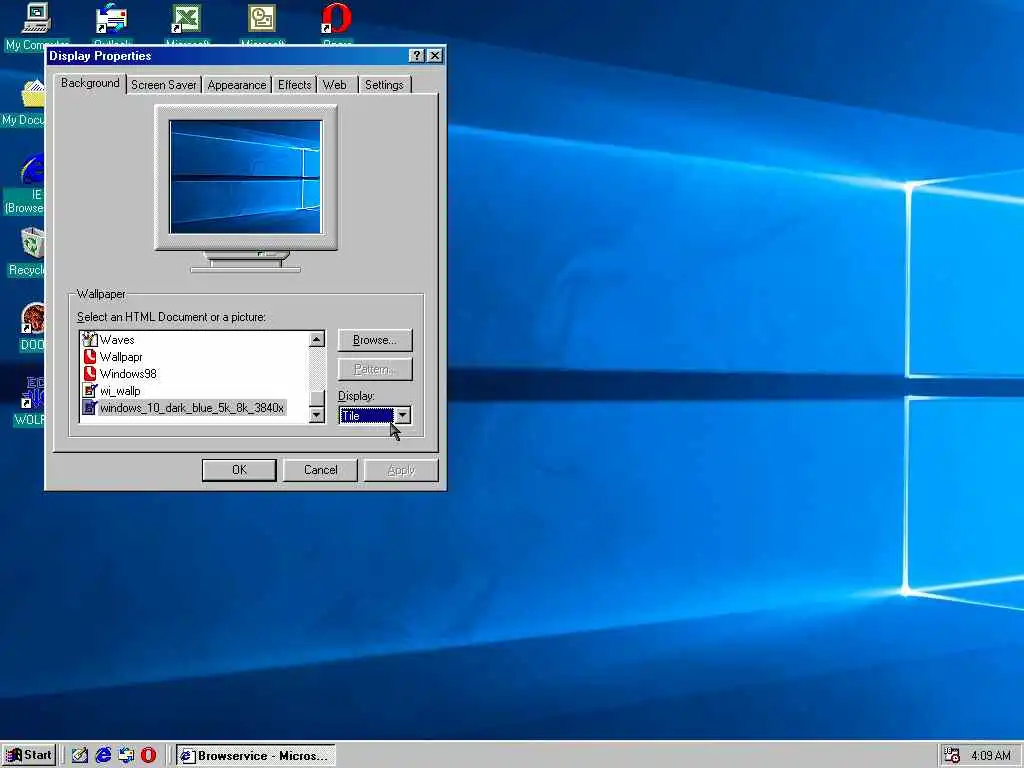This screenshot has width=1024, height=768.
Task: Go to the Web tab
Action: (334, 85)
